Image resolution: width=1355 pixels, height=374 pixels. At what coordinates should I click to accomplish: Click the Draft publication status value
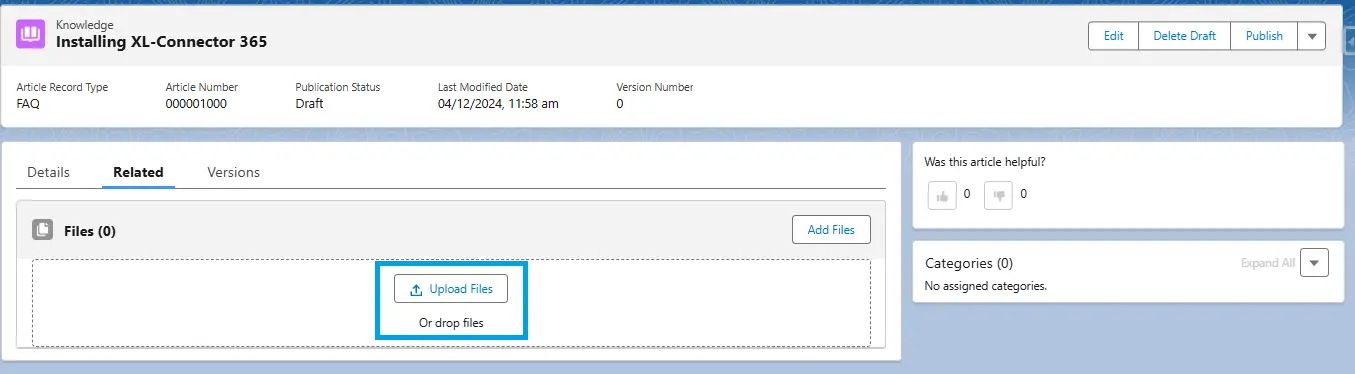[309, 104]
